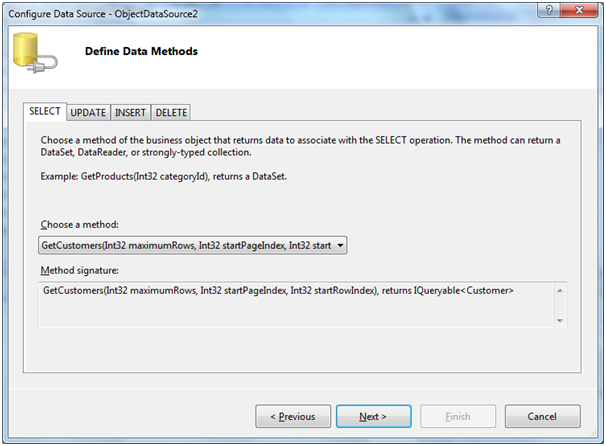Cancel the Configure Data Source wizard
Image resolution: width=606 pixels, height=446 pixels.
pos(542,416)
